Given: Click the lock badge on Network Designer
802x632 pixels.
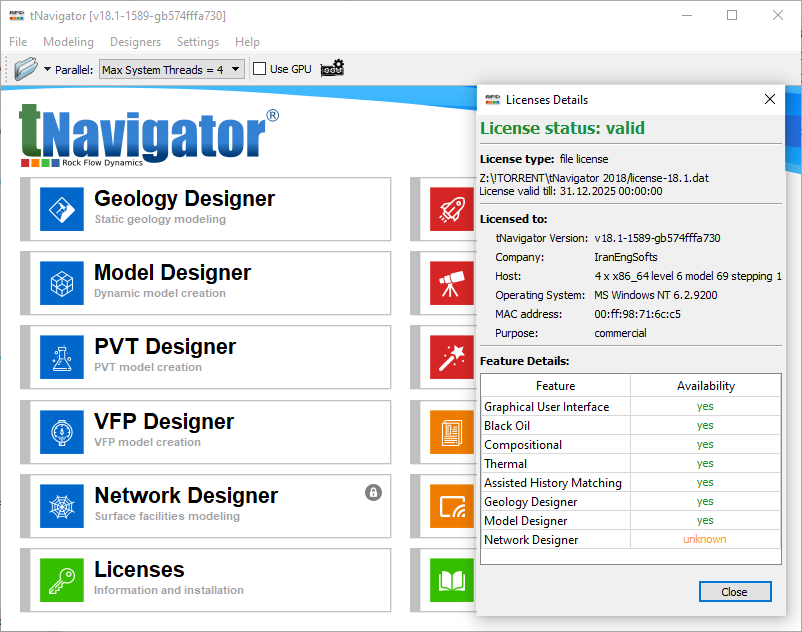Looking at the screenshot, I should pos(373,492).
